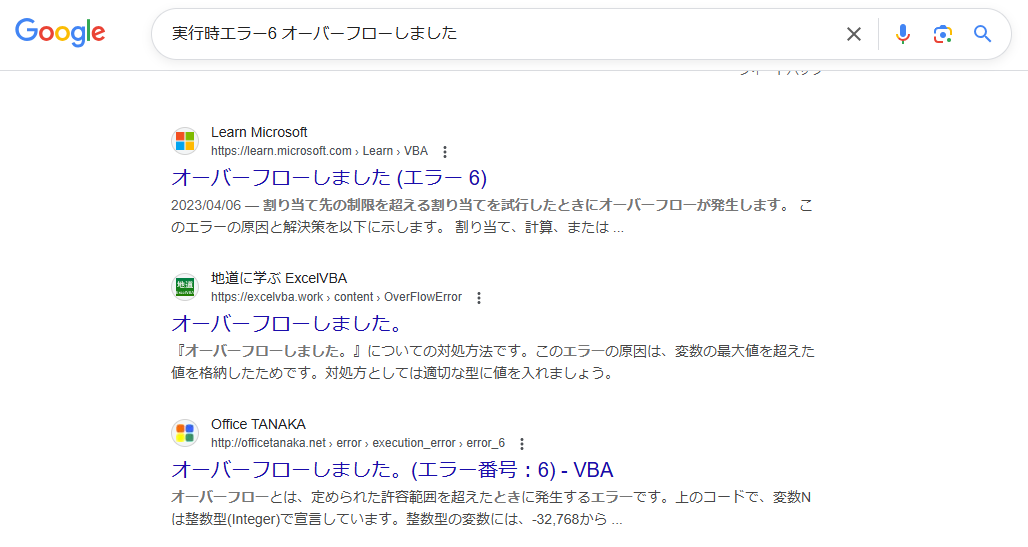This screenshot has width=1028, height=547.
Task: Click the 地道に学ぶ ExcelVBA site name
Action: pos(279,278)
